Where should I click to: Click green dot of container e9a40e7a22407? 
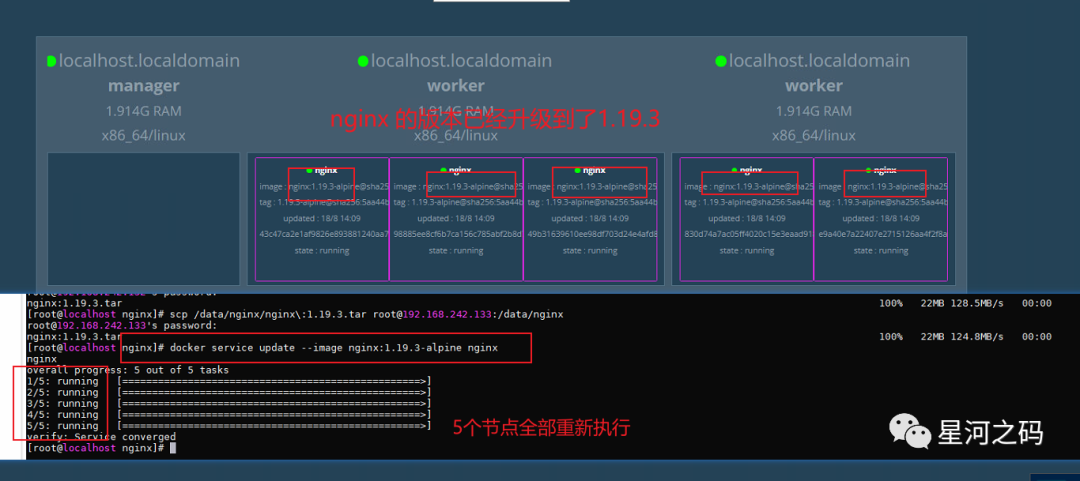coord(869,170)
